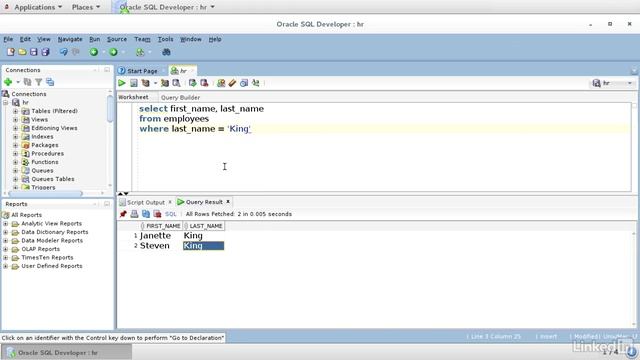Open the Navigate menu
640x360 pixels.
pos(70,39)
